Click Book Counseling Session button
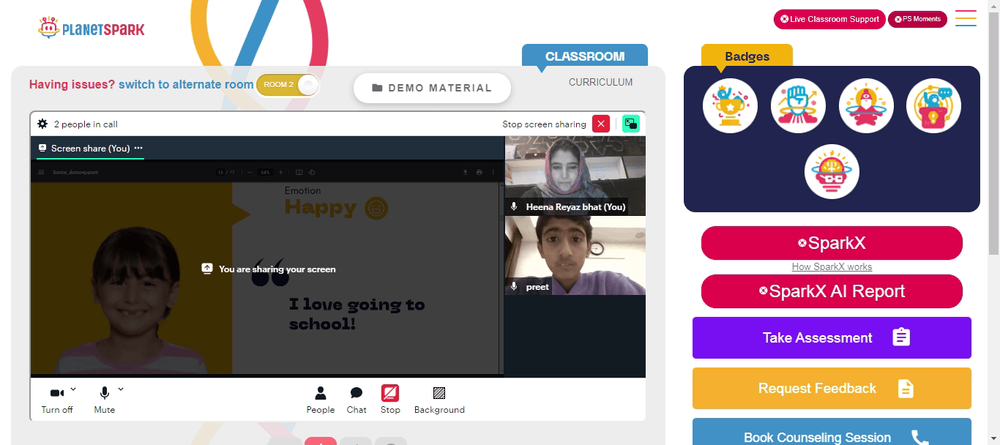The width and height of the screenshot is (1000, 445). [x=832, y=434]
